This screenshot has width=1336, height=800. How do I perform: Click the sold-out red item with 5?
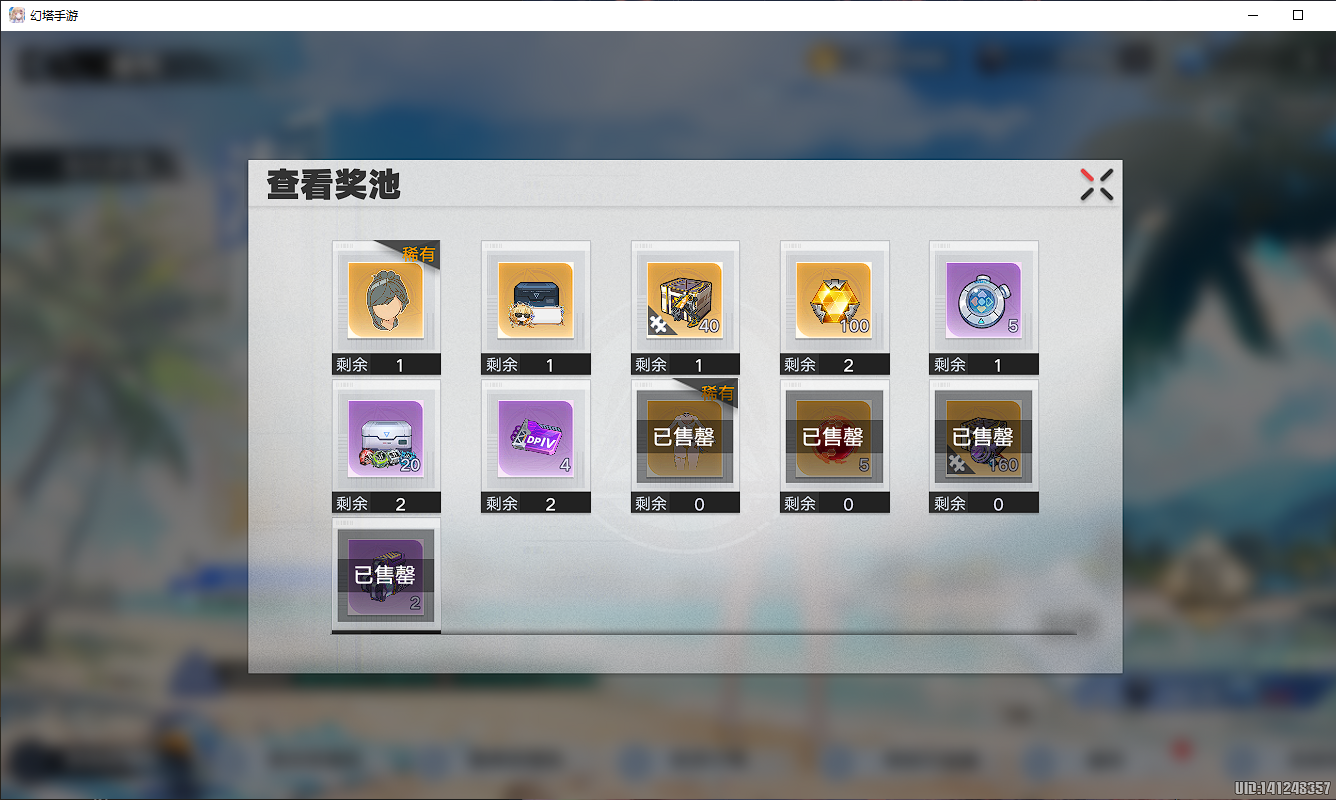tap(835, 439)
